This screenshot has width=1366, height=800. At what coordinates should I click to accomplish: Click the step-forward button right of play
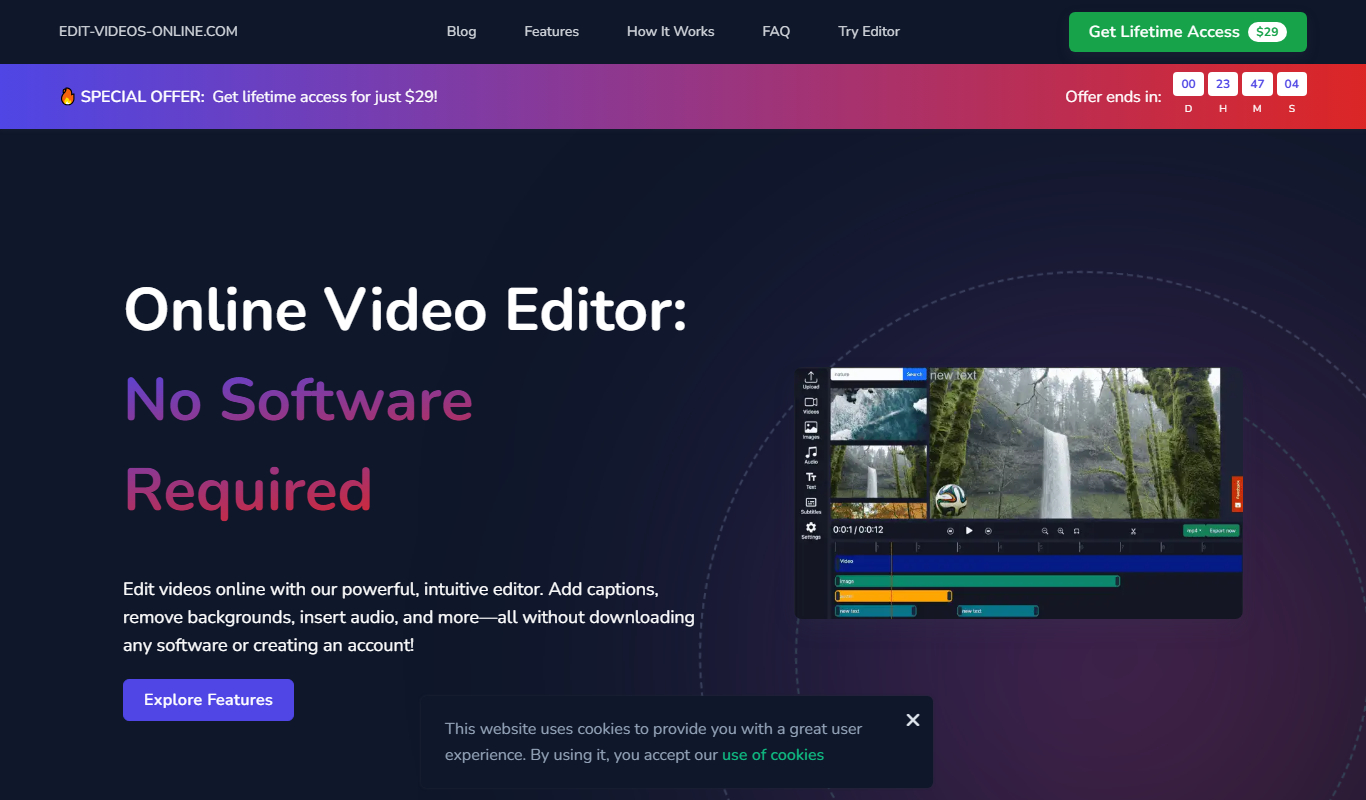(x=988, y=530)
